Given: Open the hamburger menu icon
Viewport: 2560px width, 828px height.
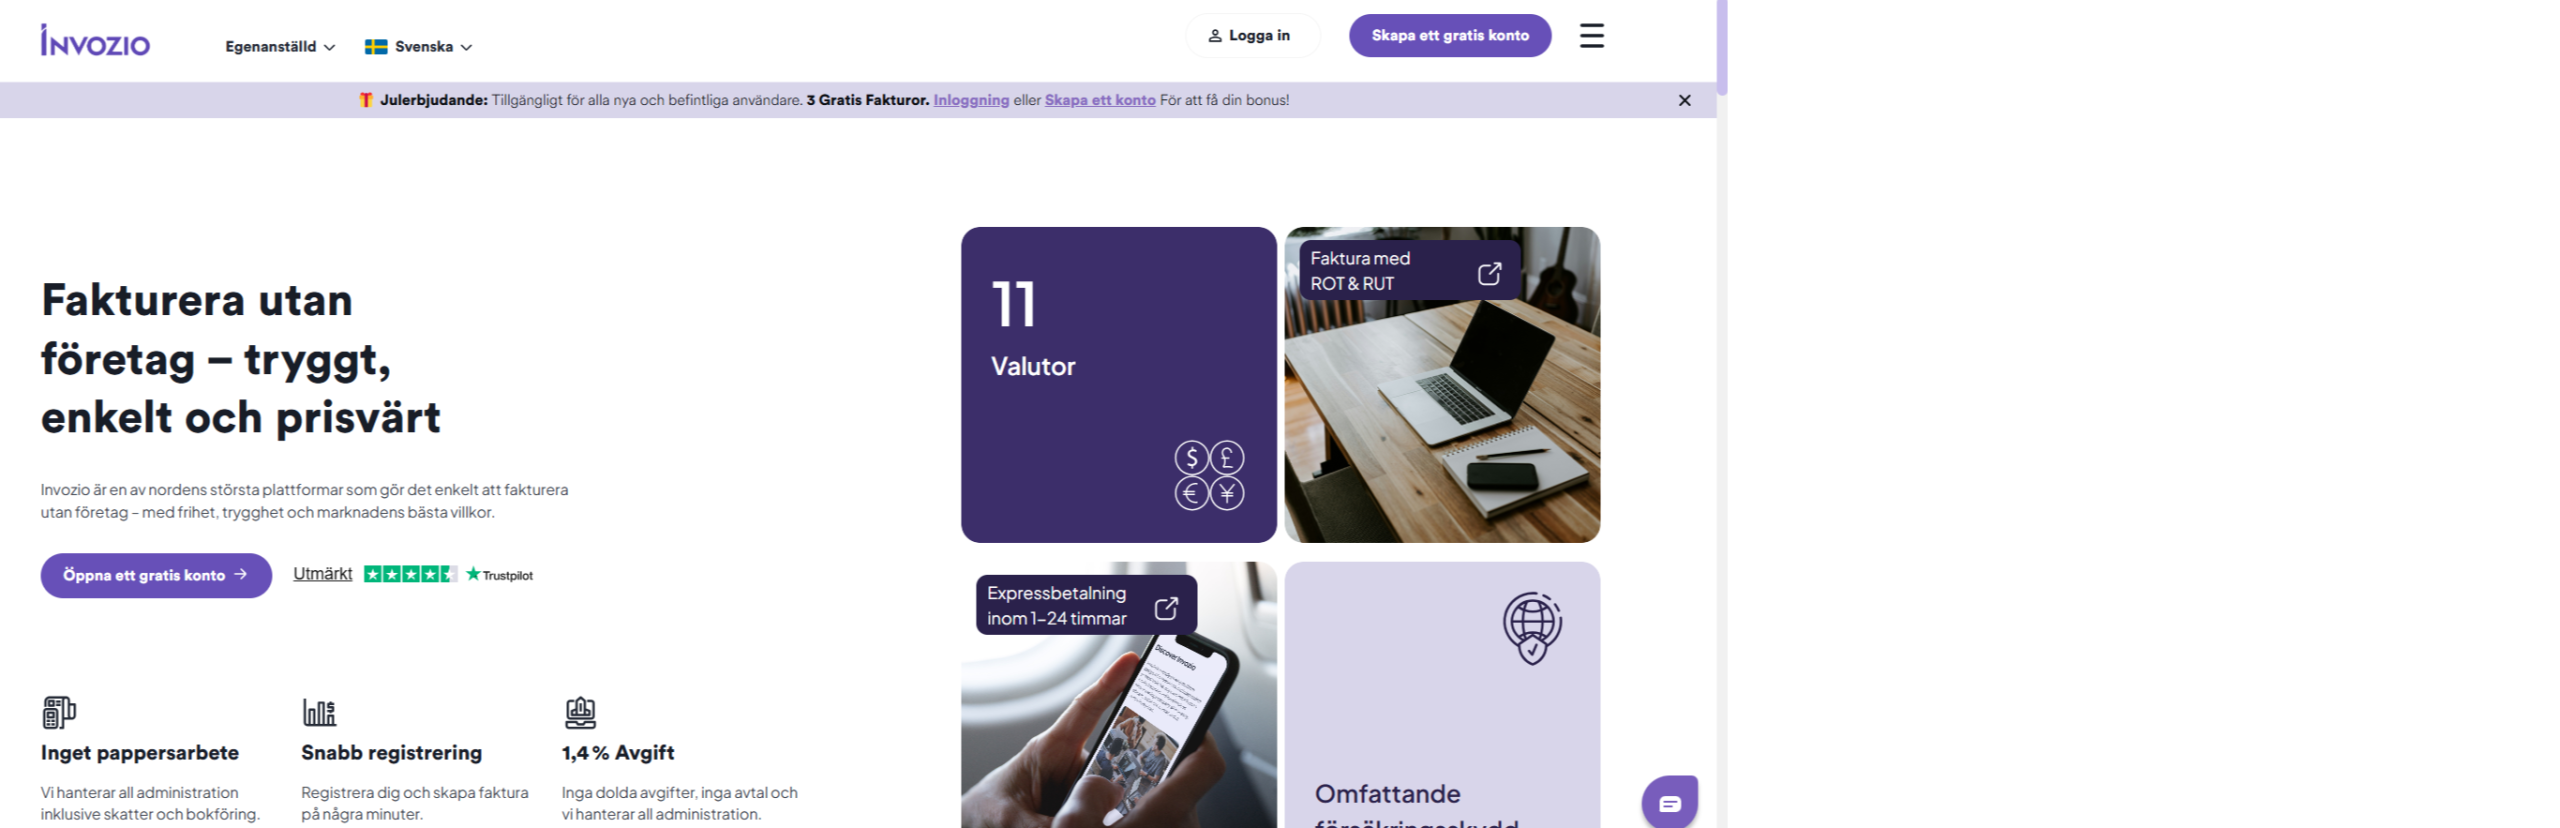Looking at the screenshot, I should (x=1591, y=36).
